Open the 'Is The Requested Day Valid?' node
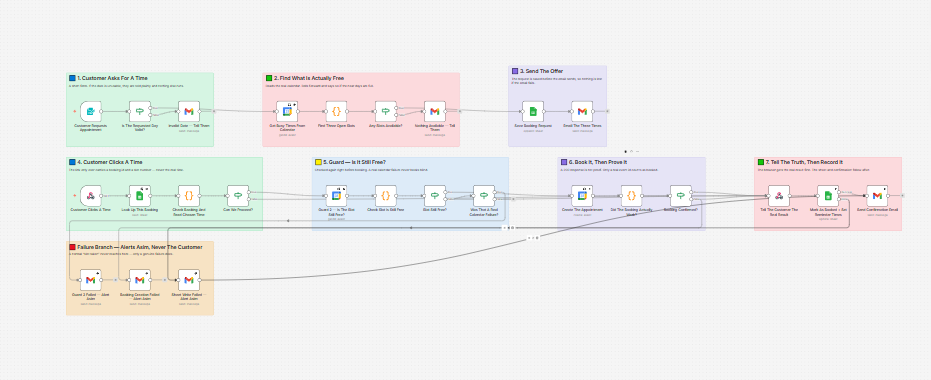 click(140, 111)
